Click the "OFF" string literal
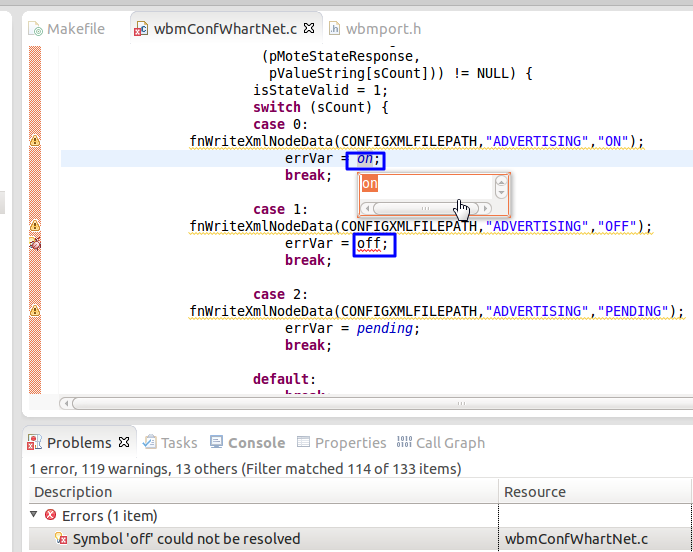693x552 pixels. pyautogui.click(x=617, y=226)
